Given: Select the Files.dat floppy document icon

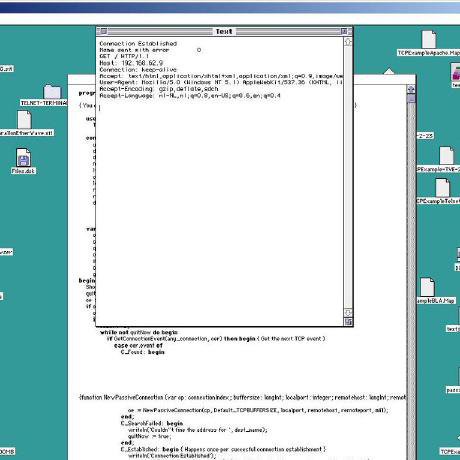Looking at the screenshot, I should click(x=23, y=157).
